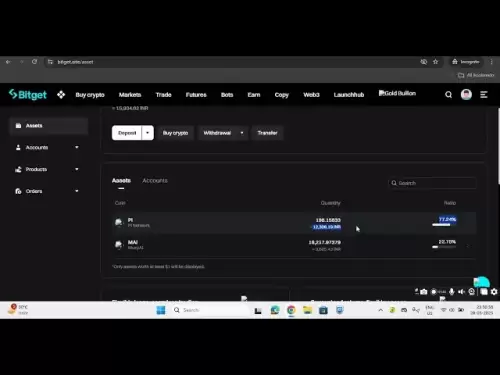Screen dimensions: 500x375
Task: Toggle the recorder webcam icon
Action: tap(472, 292)
